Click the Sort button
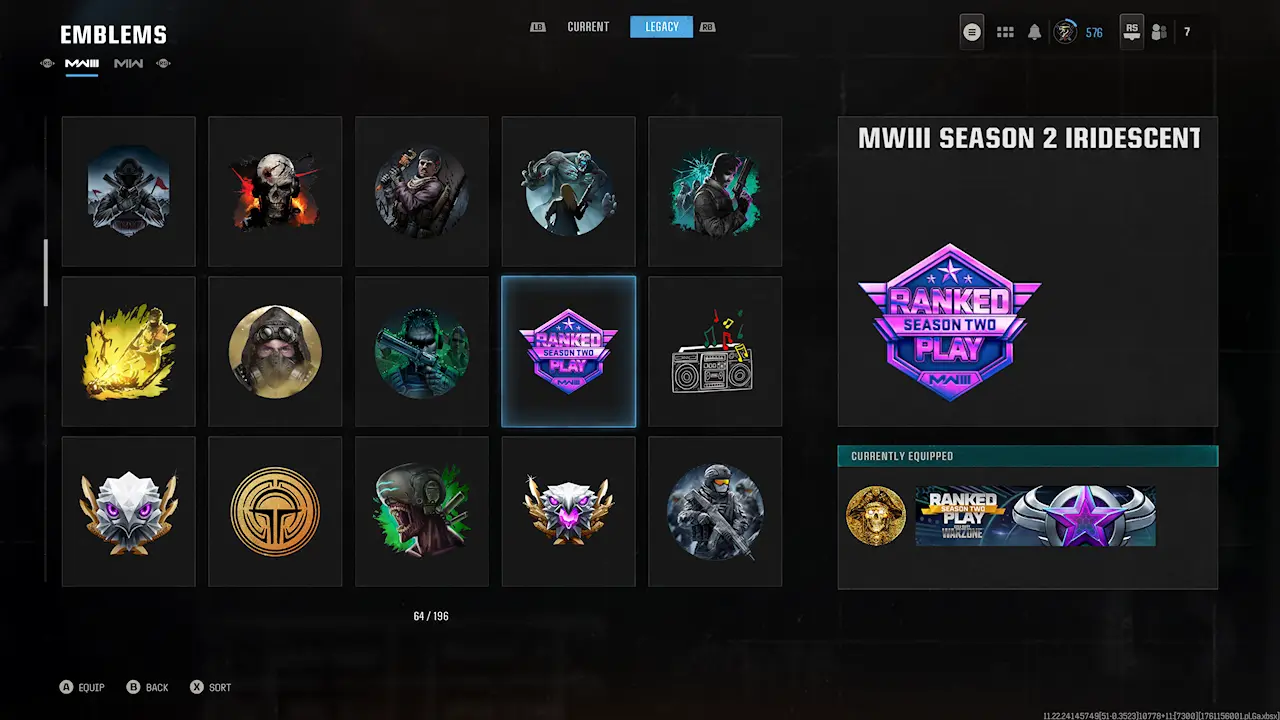This screenshot has width=1280, height=720. [x=211, y=687]
